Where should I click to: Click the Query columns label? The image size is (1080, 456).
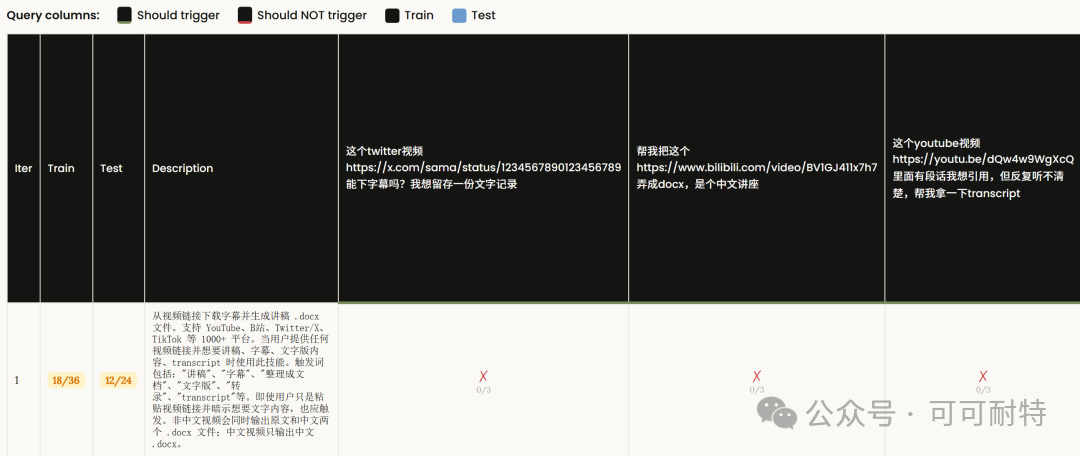coord(53,15)
